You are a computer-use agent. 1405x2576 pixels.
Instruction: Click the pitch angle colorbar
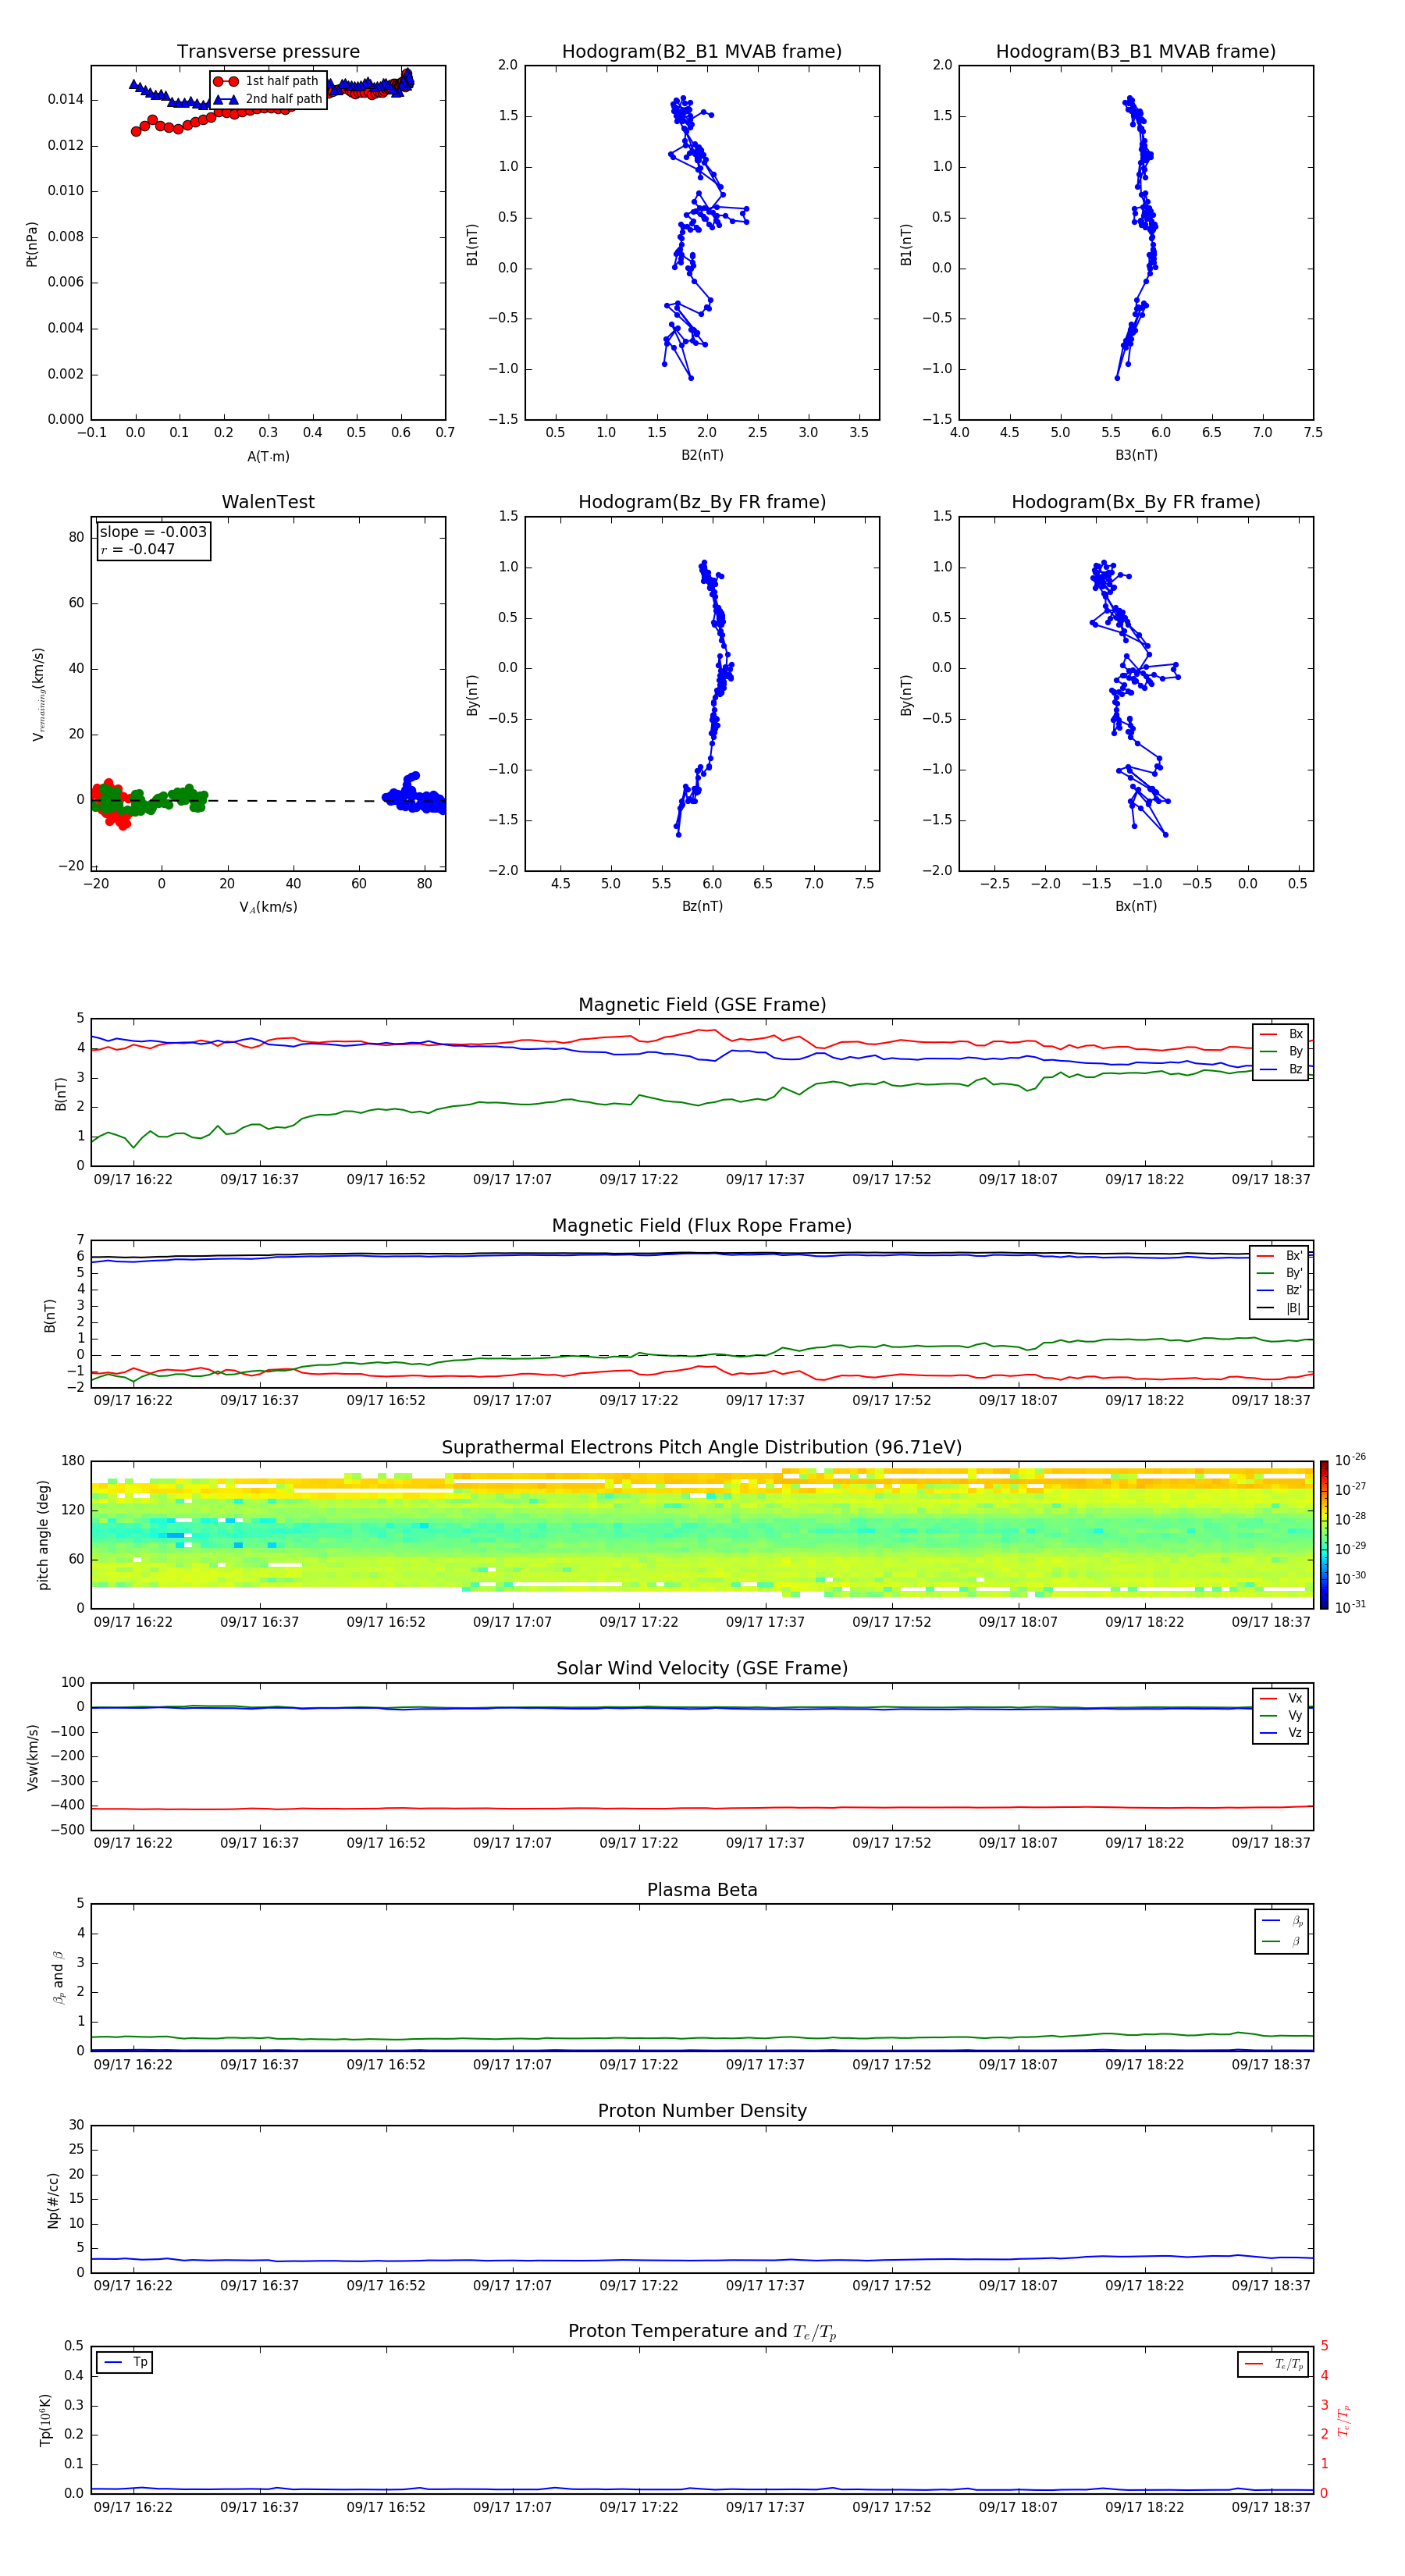(x=1323, y=1535)
